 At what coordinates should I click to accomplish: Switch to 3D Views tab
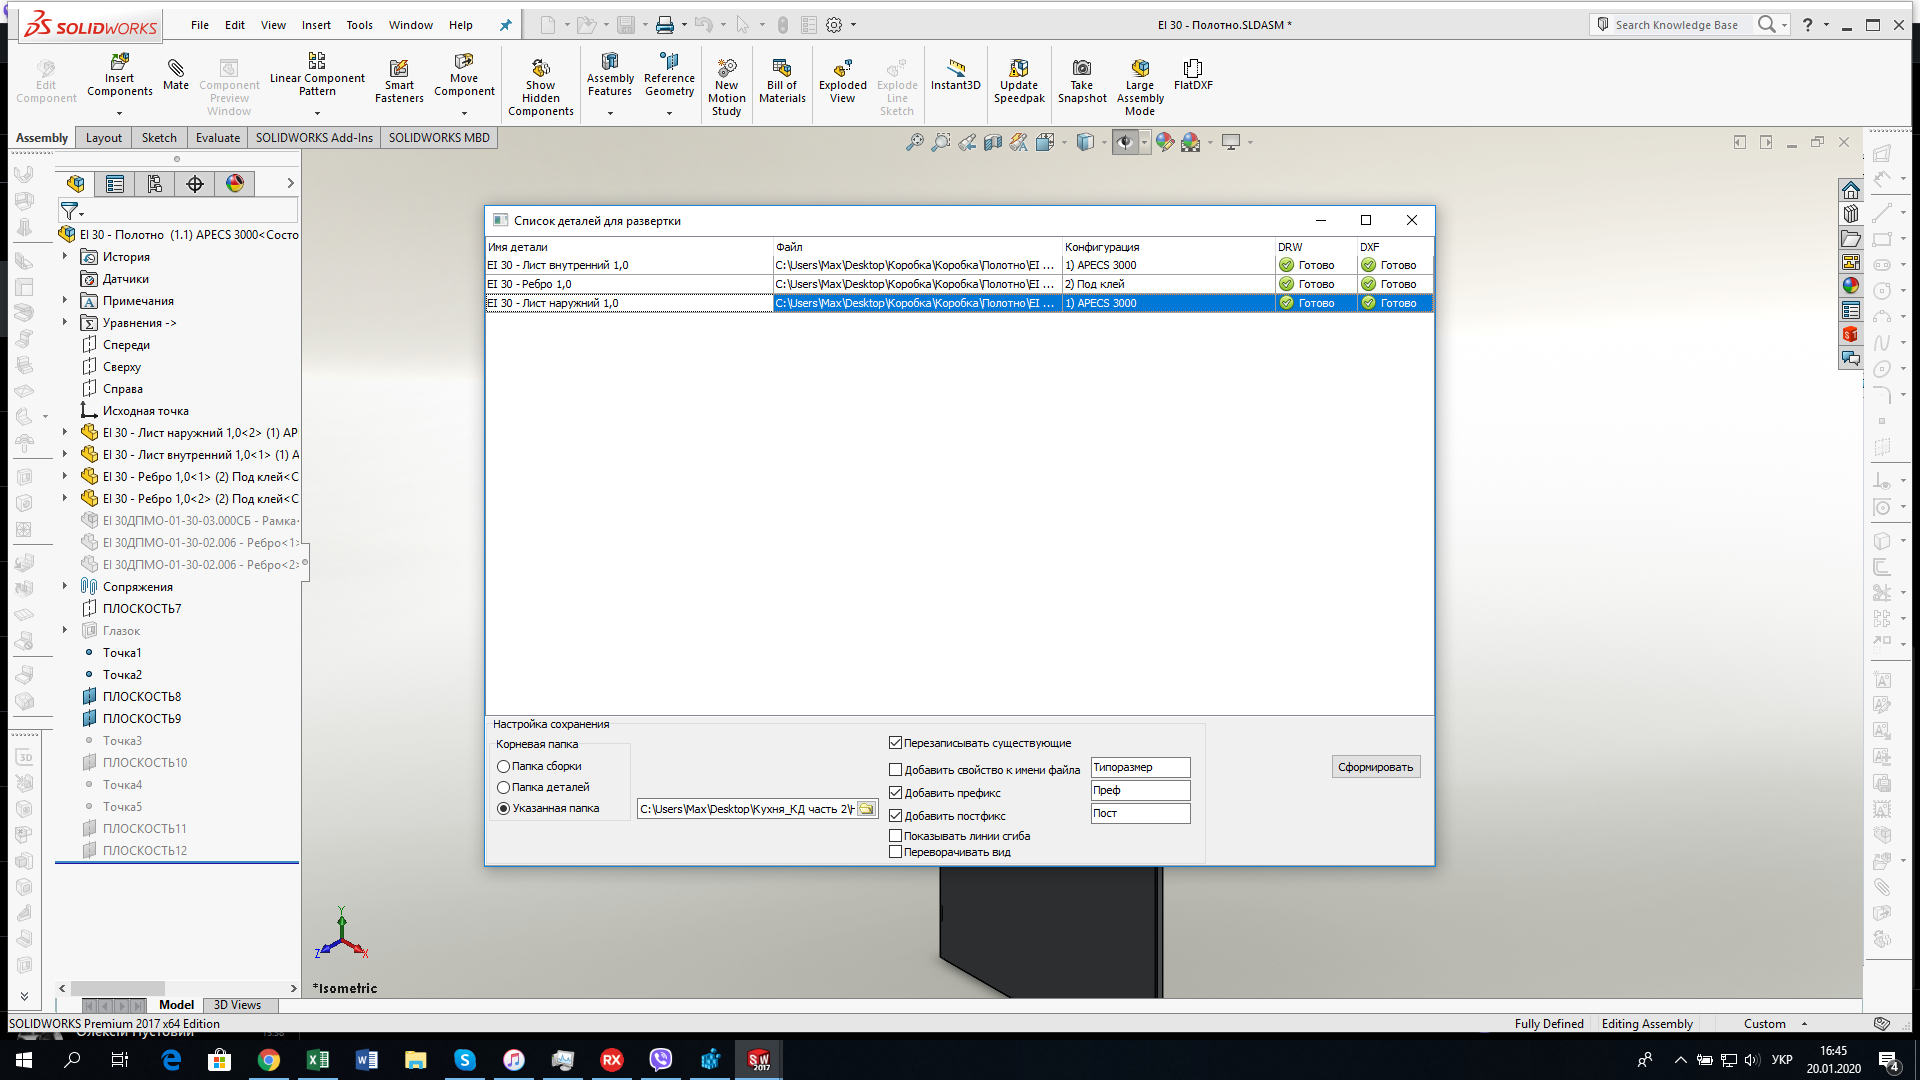[x=237, y=1005]
